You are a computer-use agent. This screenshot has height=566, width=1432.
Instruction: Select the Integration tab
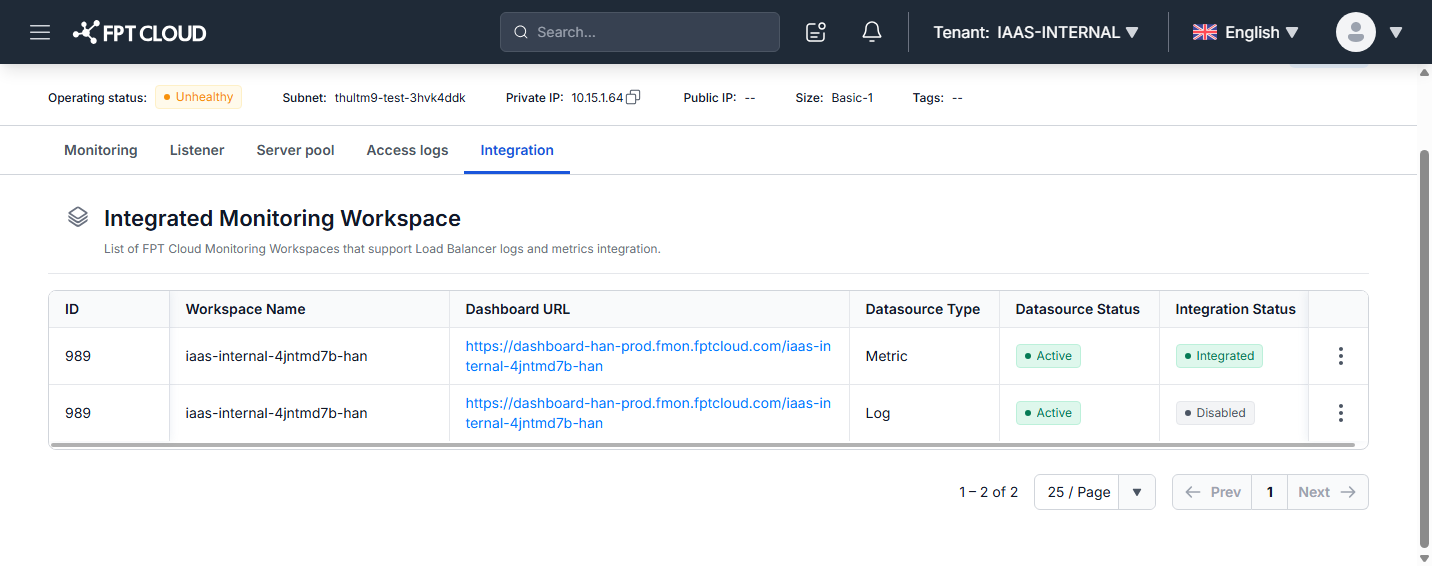pos(517,150)
